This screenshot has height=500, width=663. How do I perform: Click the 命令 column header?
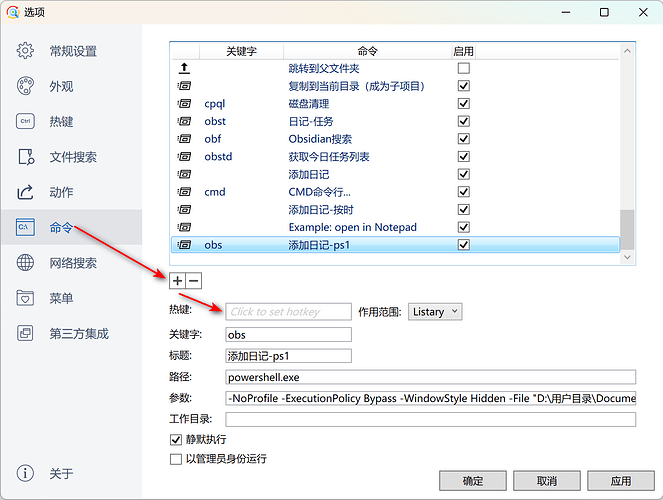[x=367, y=51]
